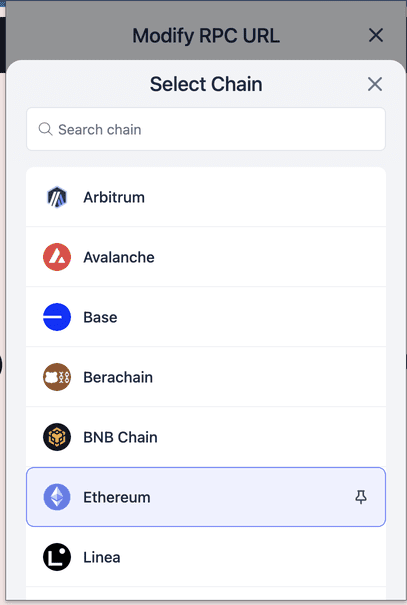Screen dimensions: 407x605
Task: Click the magnifier icon in search box
Action: pos(46,129)
